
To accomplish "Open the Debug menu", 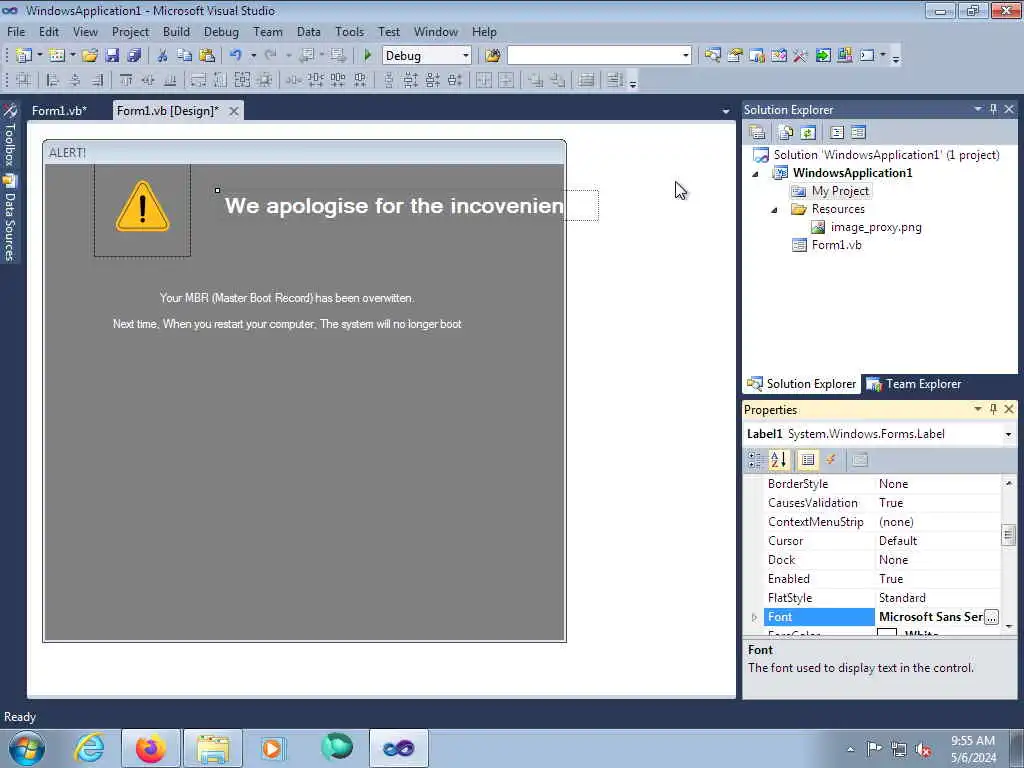I will [221, 31].
